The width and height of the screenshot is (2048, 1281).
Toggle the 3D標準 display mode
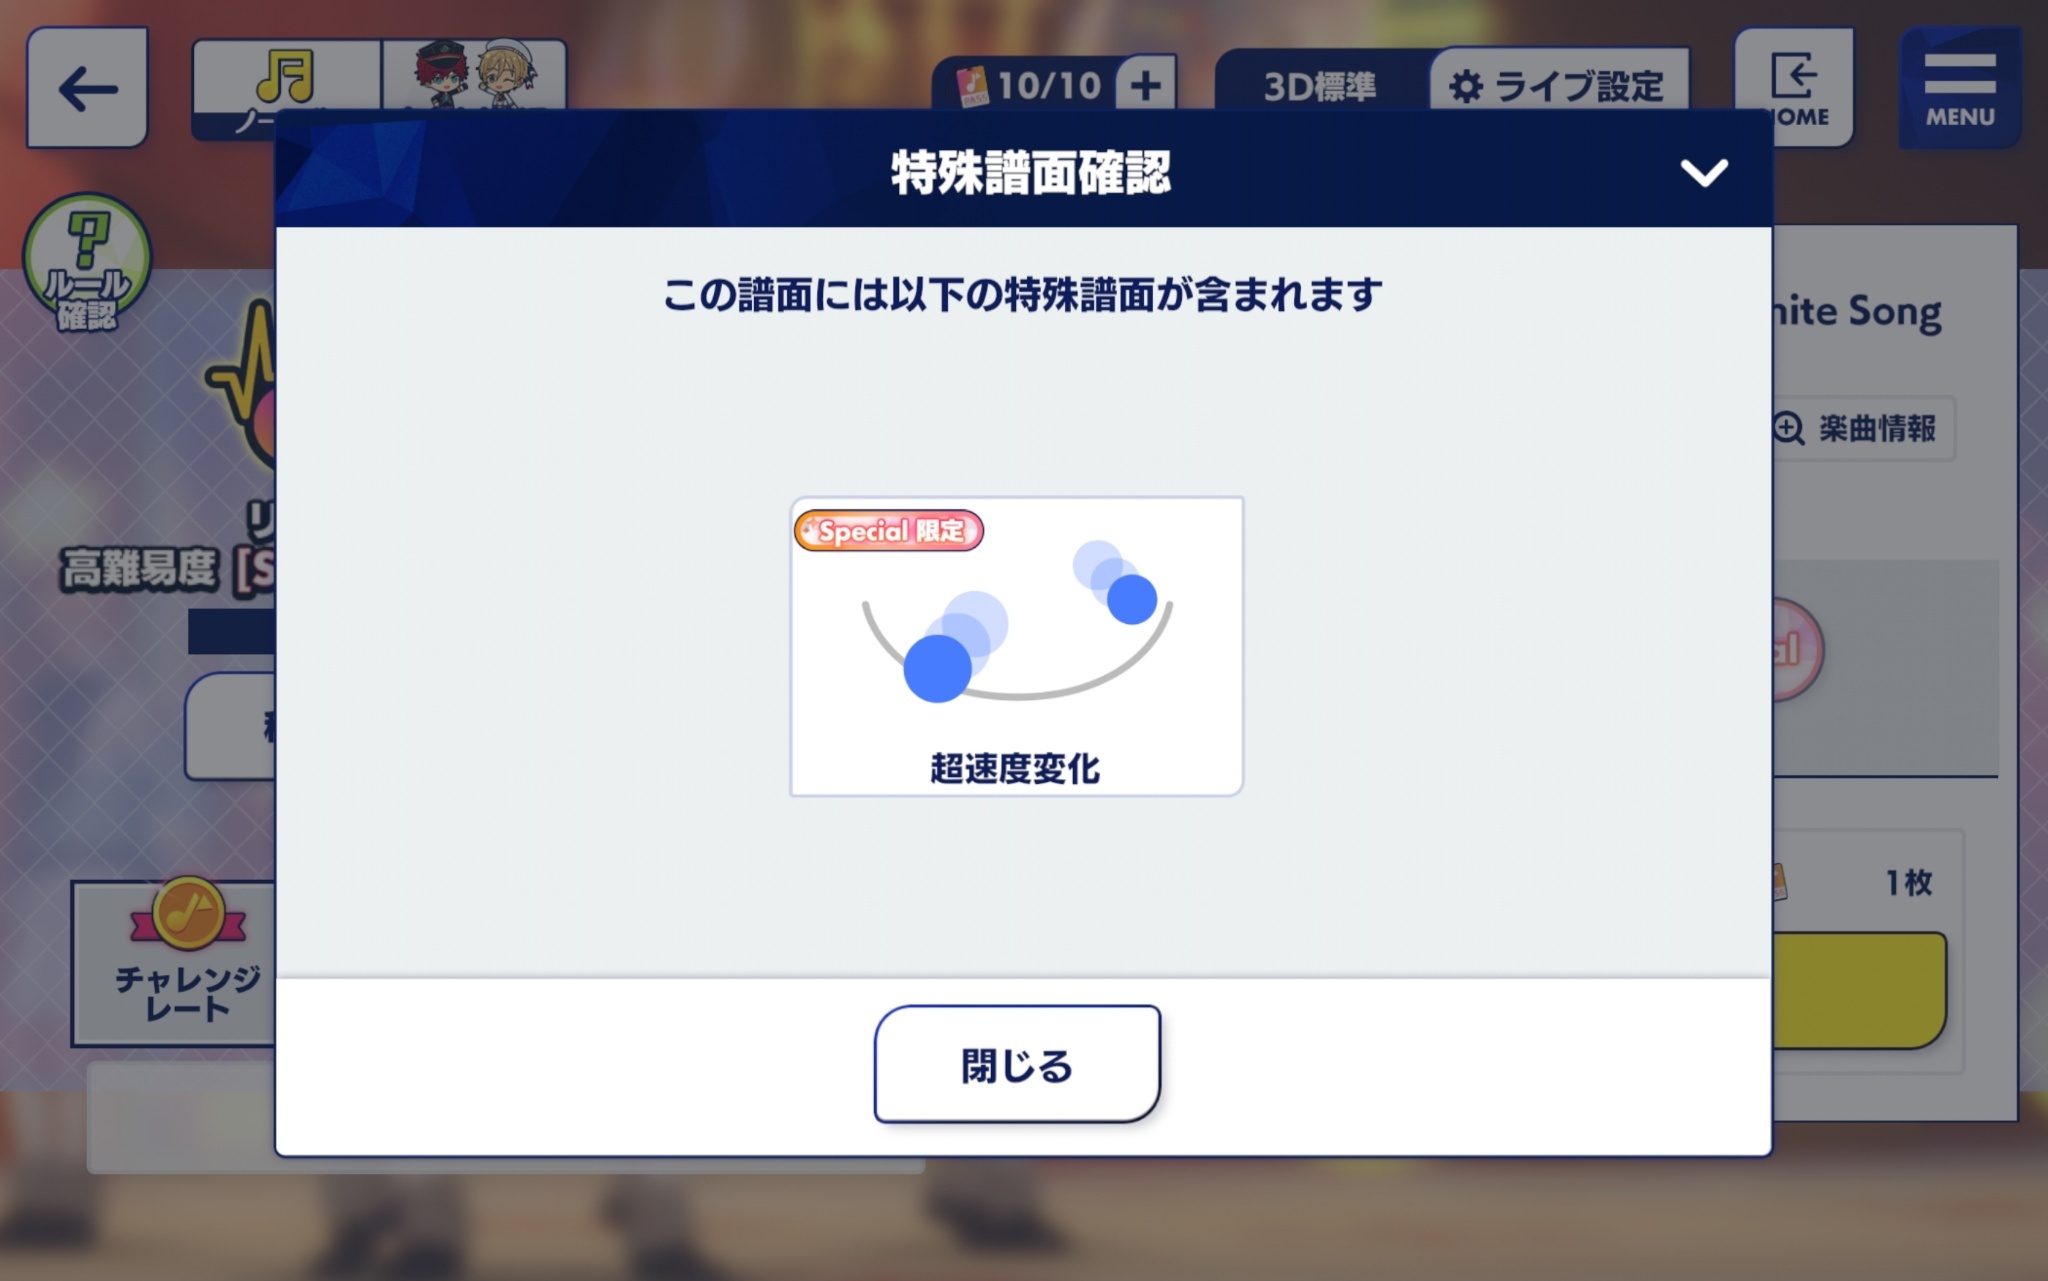tap(1320, 86)
